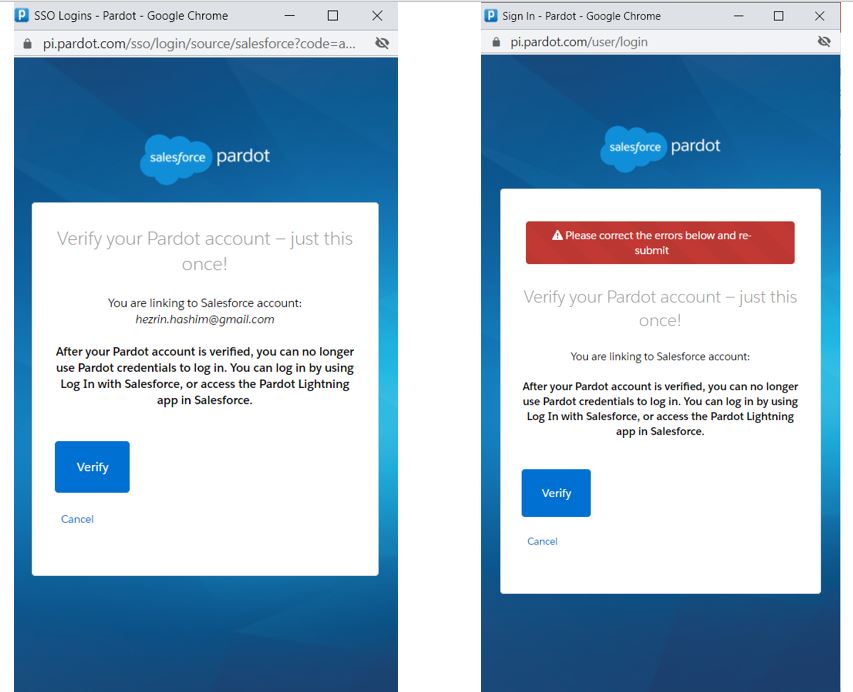Click warning triangle in red error banner
Viewport: 853px width, 692px height.
click(557, 236)
